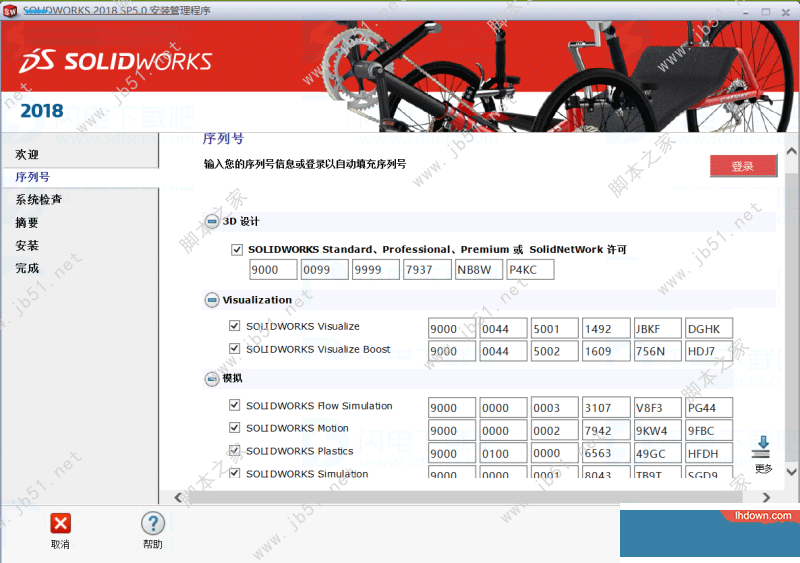Click horizontal scrollbar left arrow
800x563 pixels.
click(x=179, y=497)
